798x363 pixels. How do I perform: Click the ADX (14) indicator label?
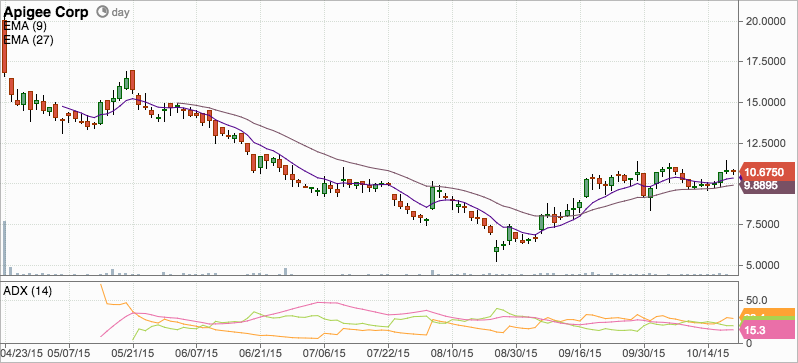(x=27, y=291)
